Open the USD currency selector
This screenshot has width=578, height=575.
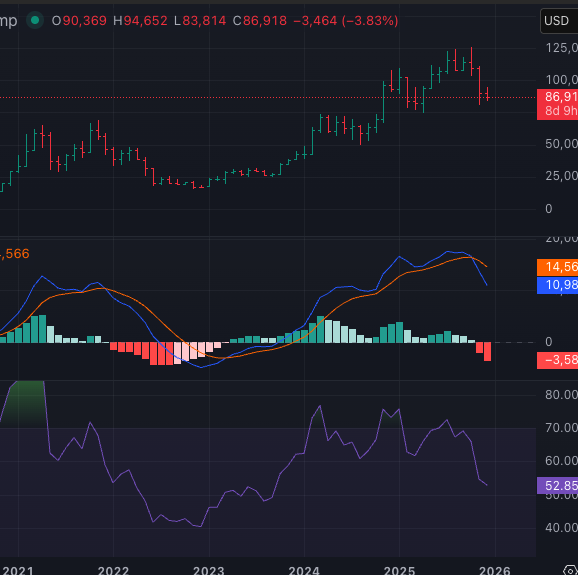point(559,21)
